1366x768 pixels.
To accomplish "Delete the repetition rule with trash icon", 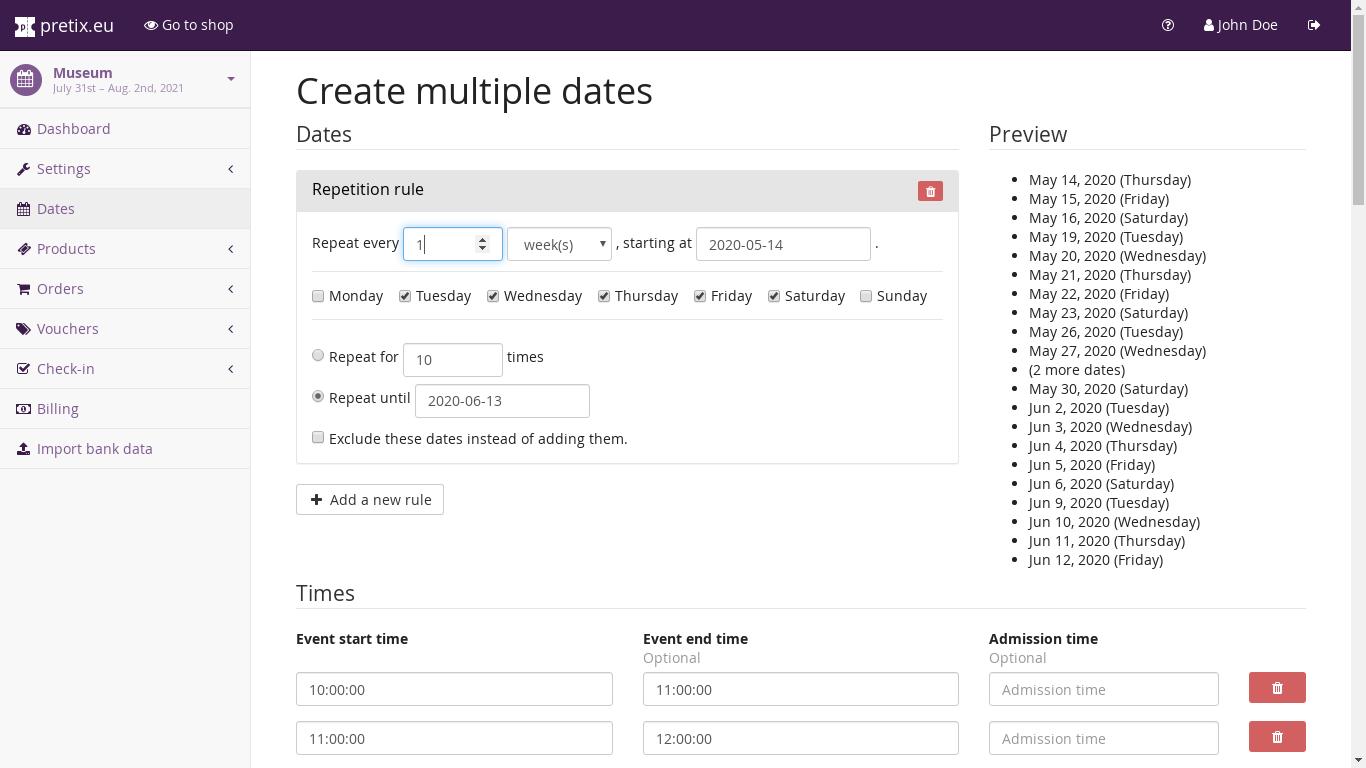I will [x=930, y=191].
